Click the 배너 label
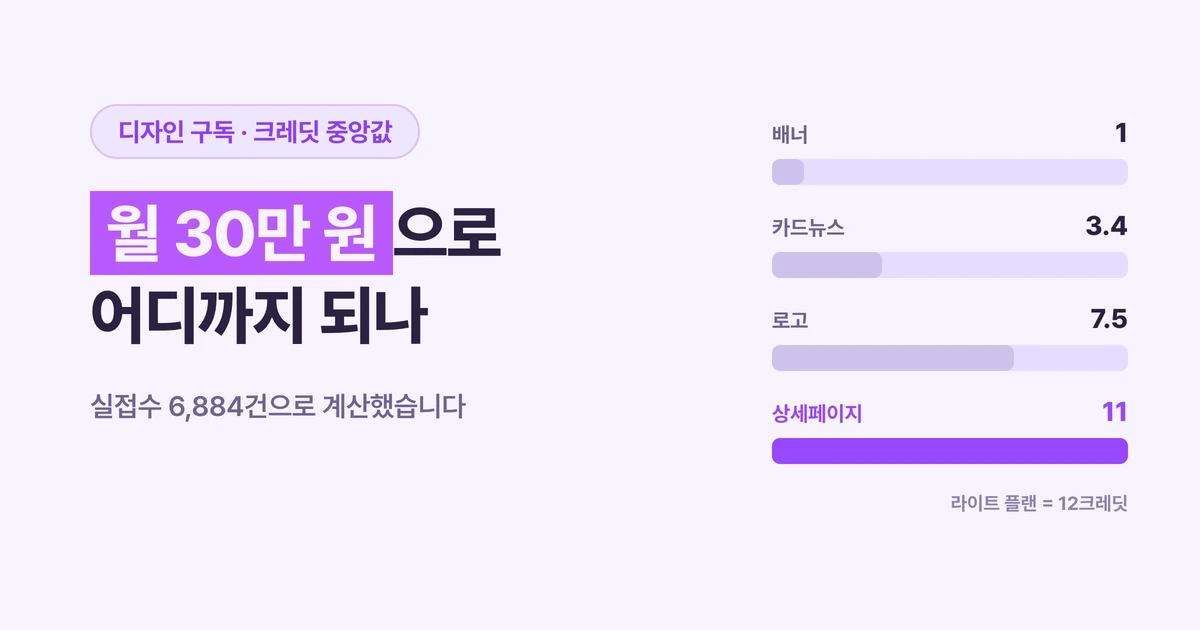This screenshot has width=1200, height=630. pos(790,135)
